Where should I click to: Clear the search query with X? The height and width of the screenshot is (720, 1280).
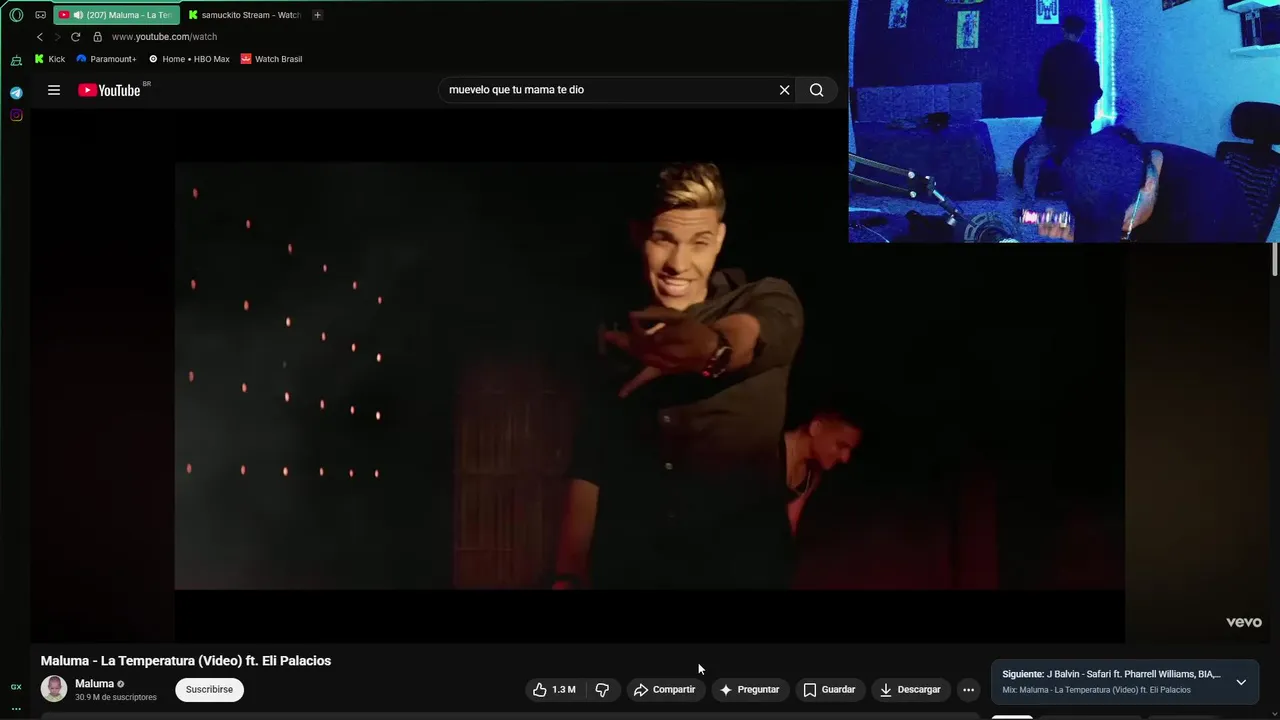(x=785, y=90)
